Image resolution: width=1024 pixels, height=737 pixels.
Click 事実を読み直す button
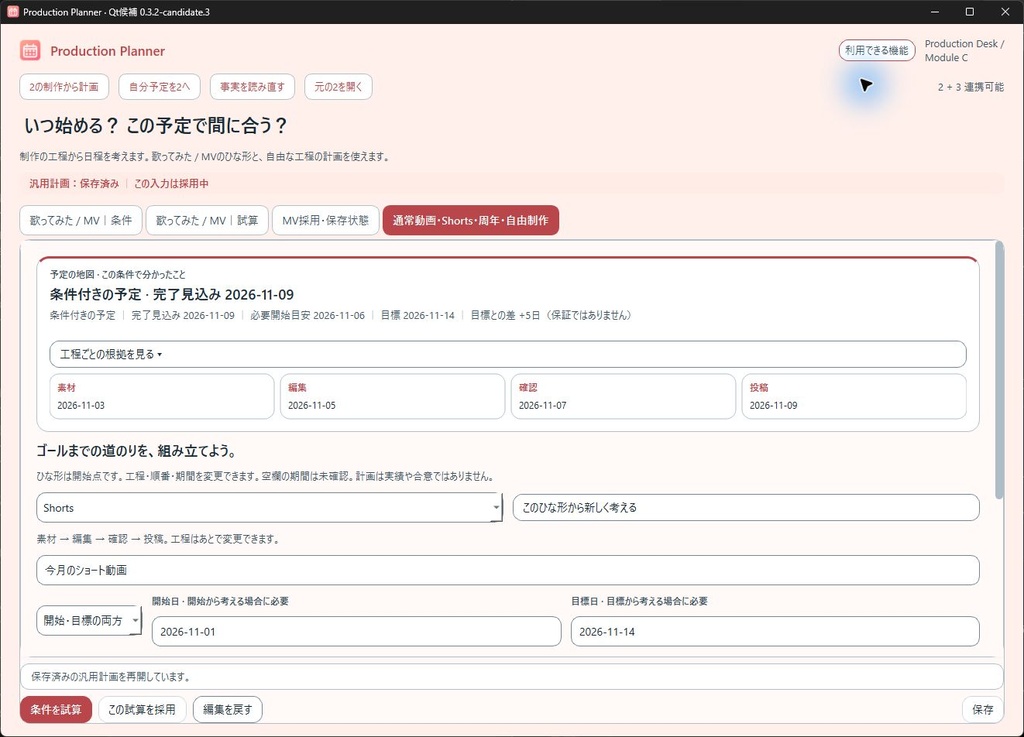252,87
